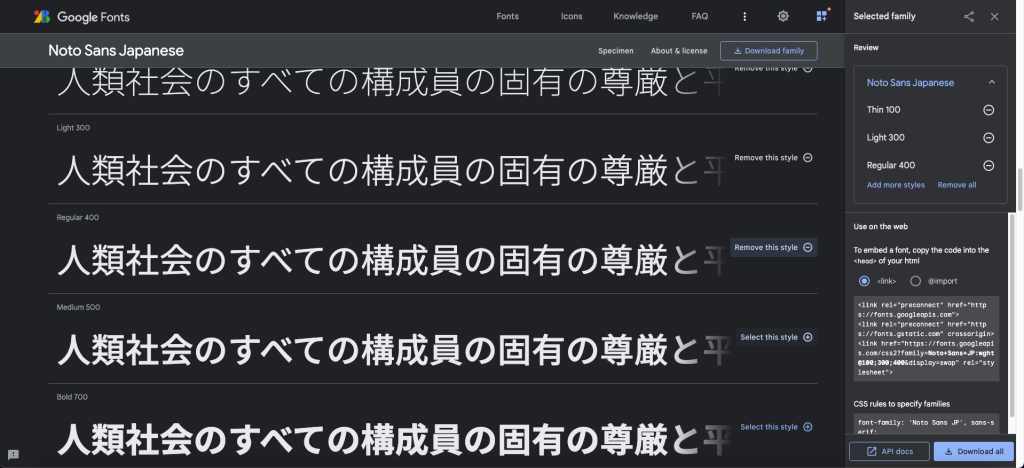1024x468 pixels.
Task: Click the feedback icon at bottom-left corner
Action: [13, 454]
